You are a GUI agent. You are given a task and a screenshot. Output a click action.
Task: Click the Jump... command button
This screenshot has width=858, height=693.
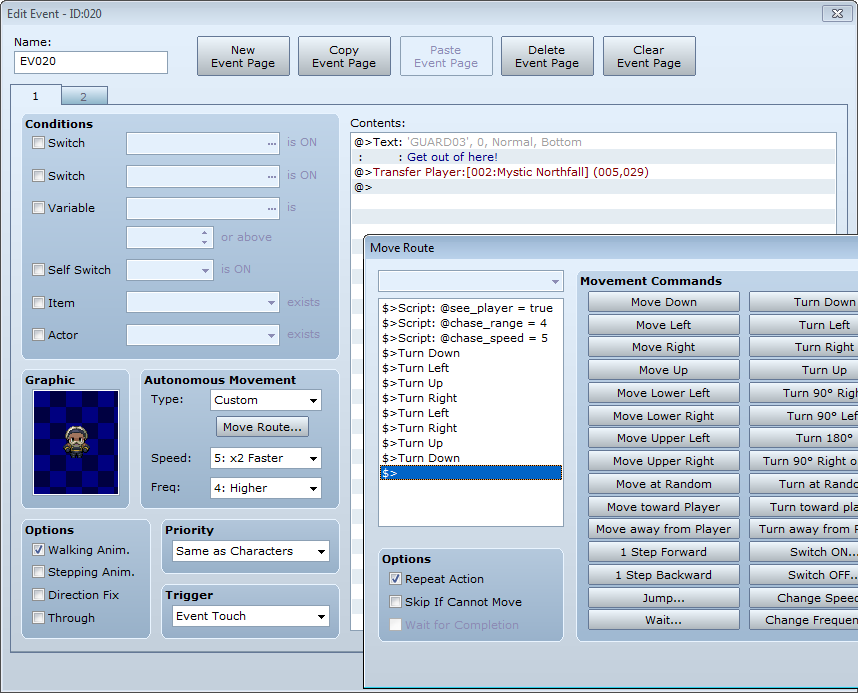coord(664,598)
